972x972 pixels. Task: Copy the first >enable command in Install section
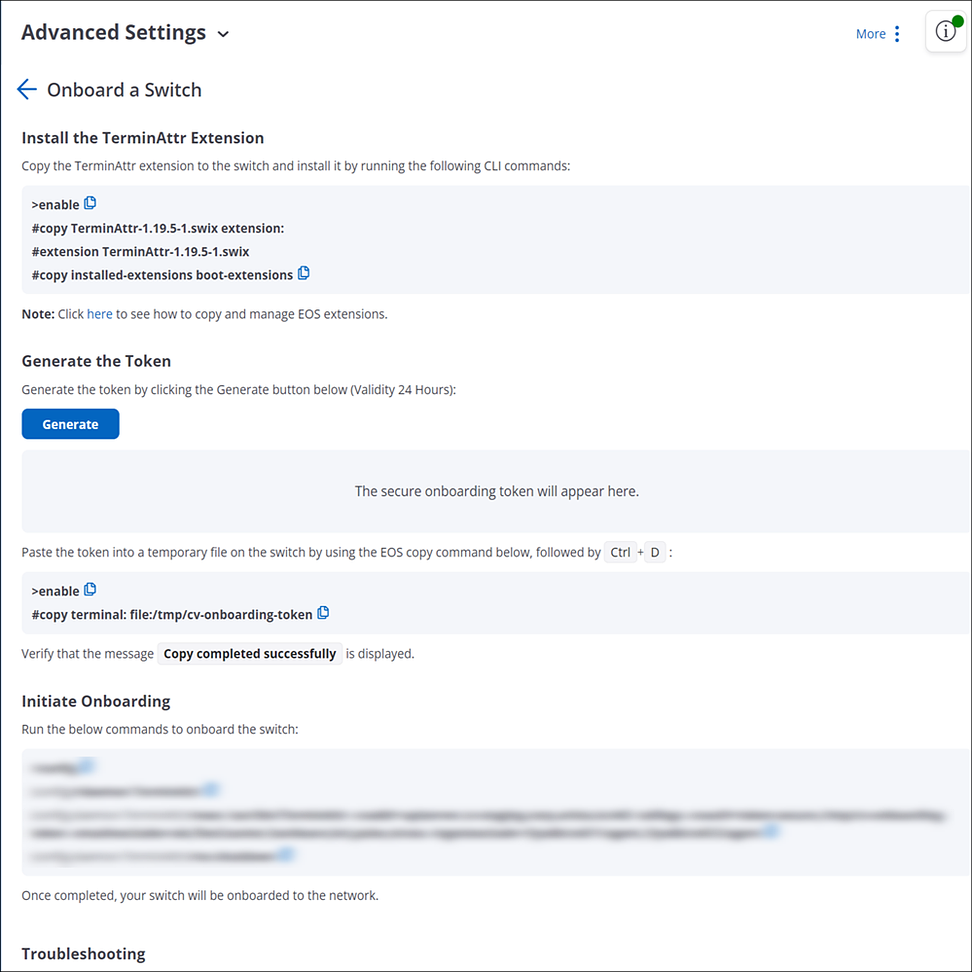tap(90, 203)
